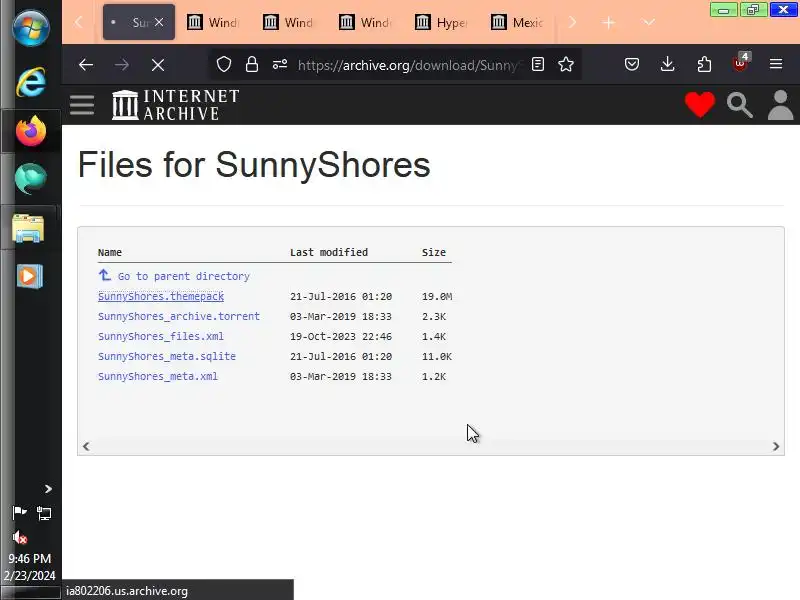Download SunnyShores.themepack
This screenshot has width=800, height=600.
point(161,296)
